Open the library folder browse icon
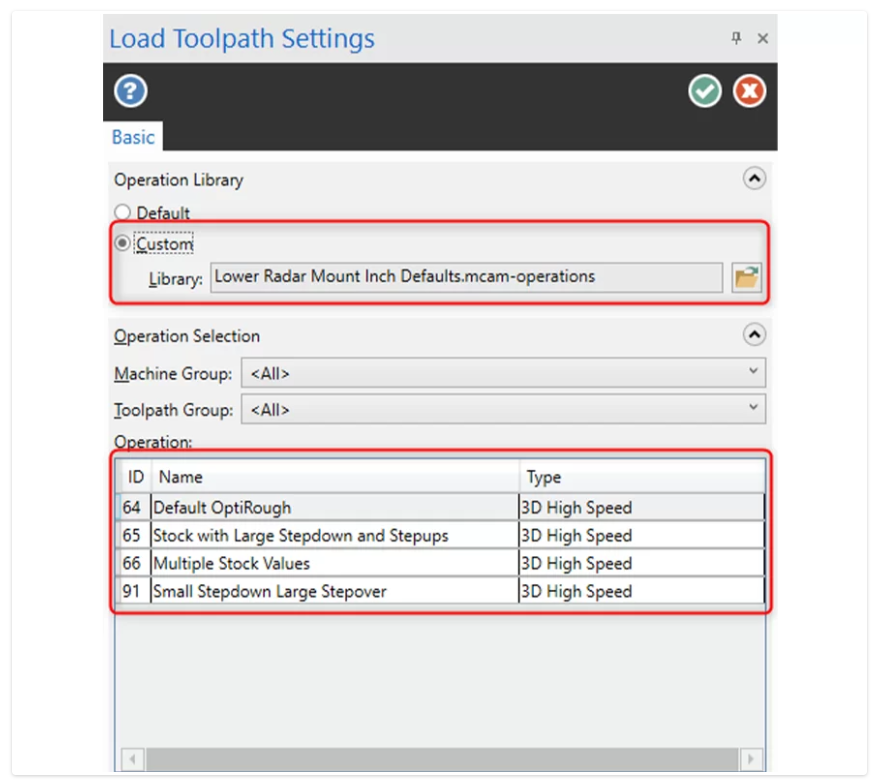The height and width of the screenshot is (783, 880). pos(746,277)
